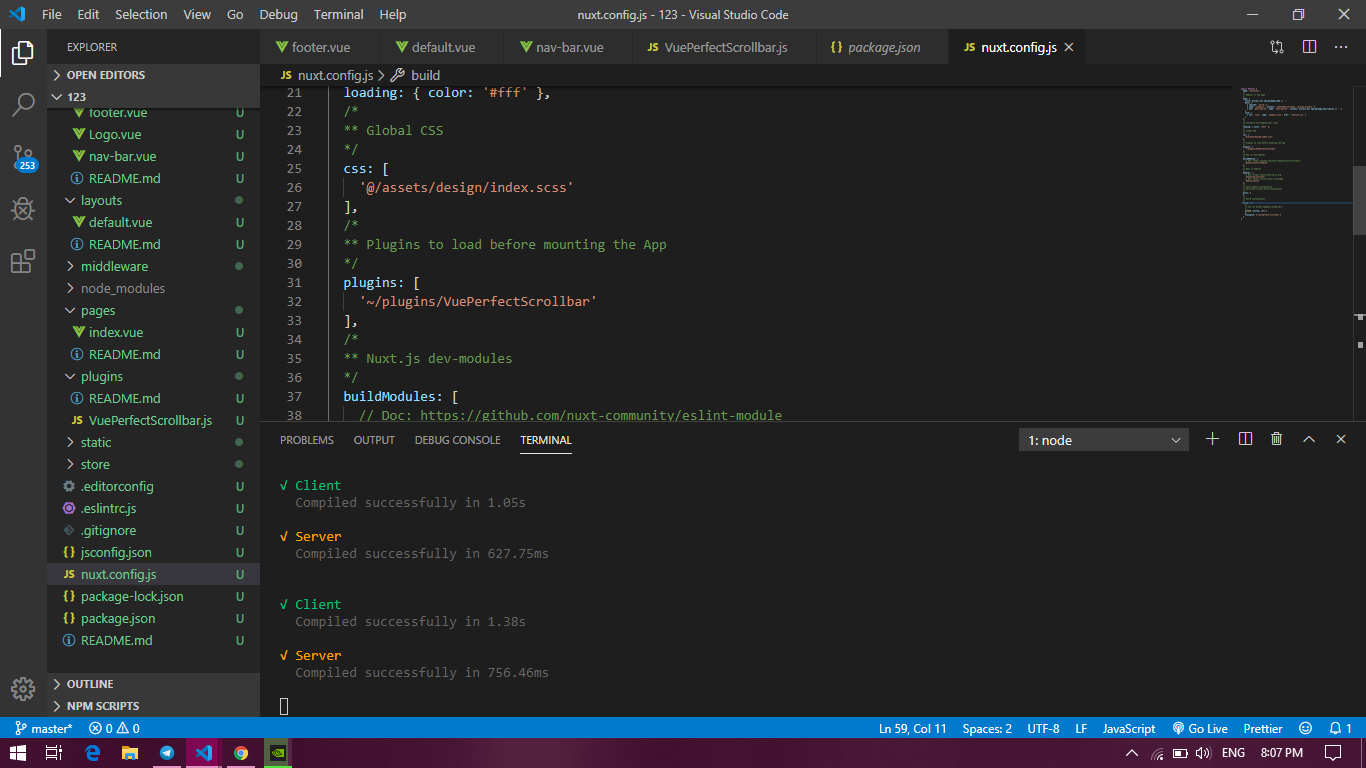
Task: Close the terminal panel
Action: click(1341, 439)
